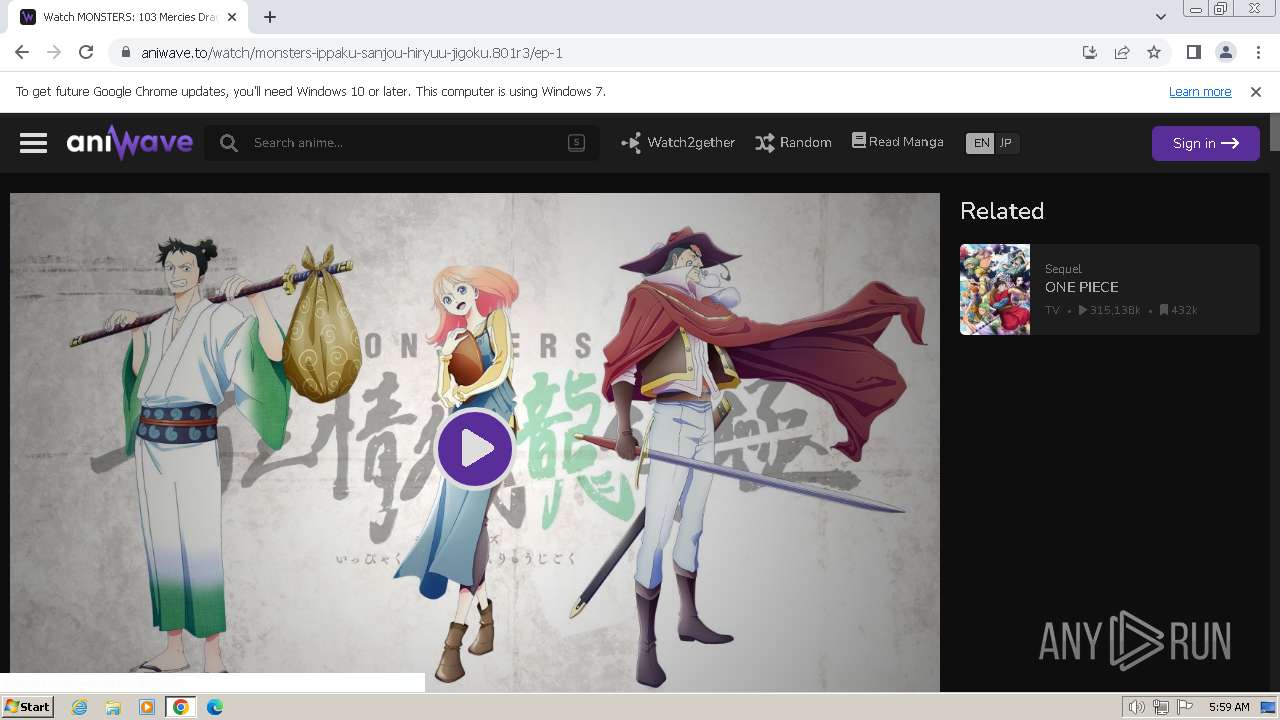
Task: Go back in Chrome
Action: (22, 52)
